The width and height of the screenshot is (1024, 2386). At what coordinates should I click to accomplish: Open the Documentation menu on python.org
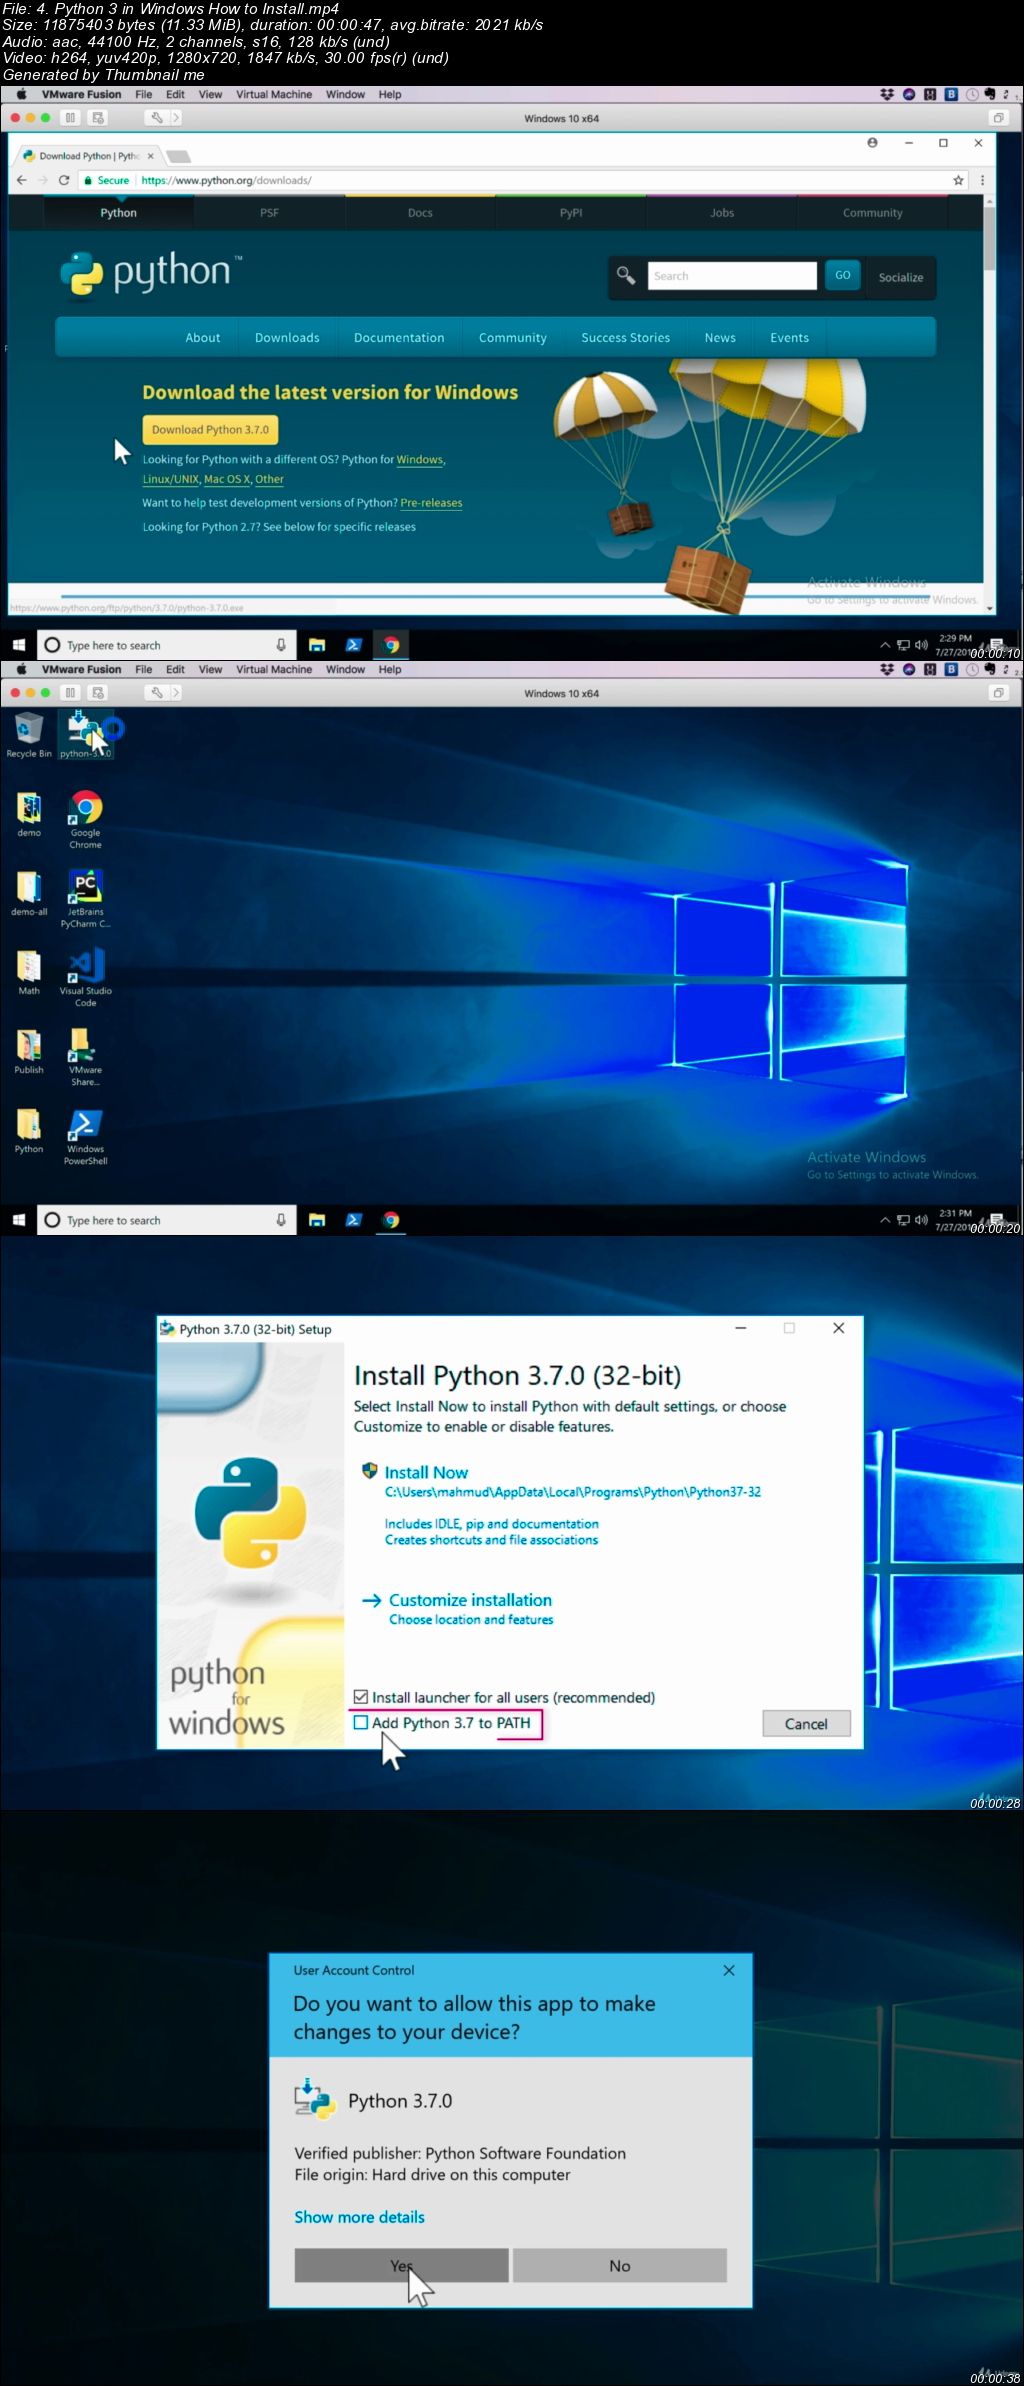click(399, 338)
